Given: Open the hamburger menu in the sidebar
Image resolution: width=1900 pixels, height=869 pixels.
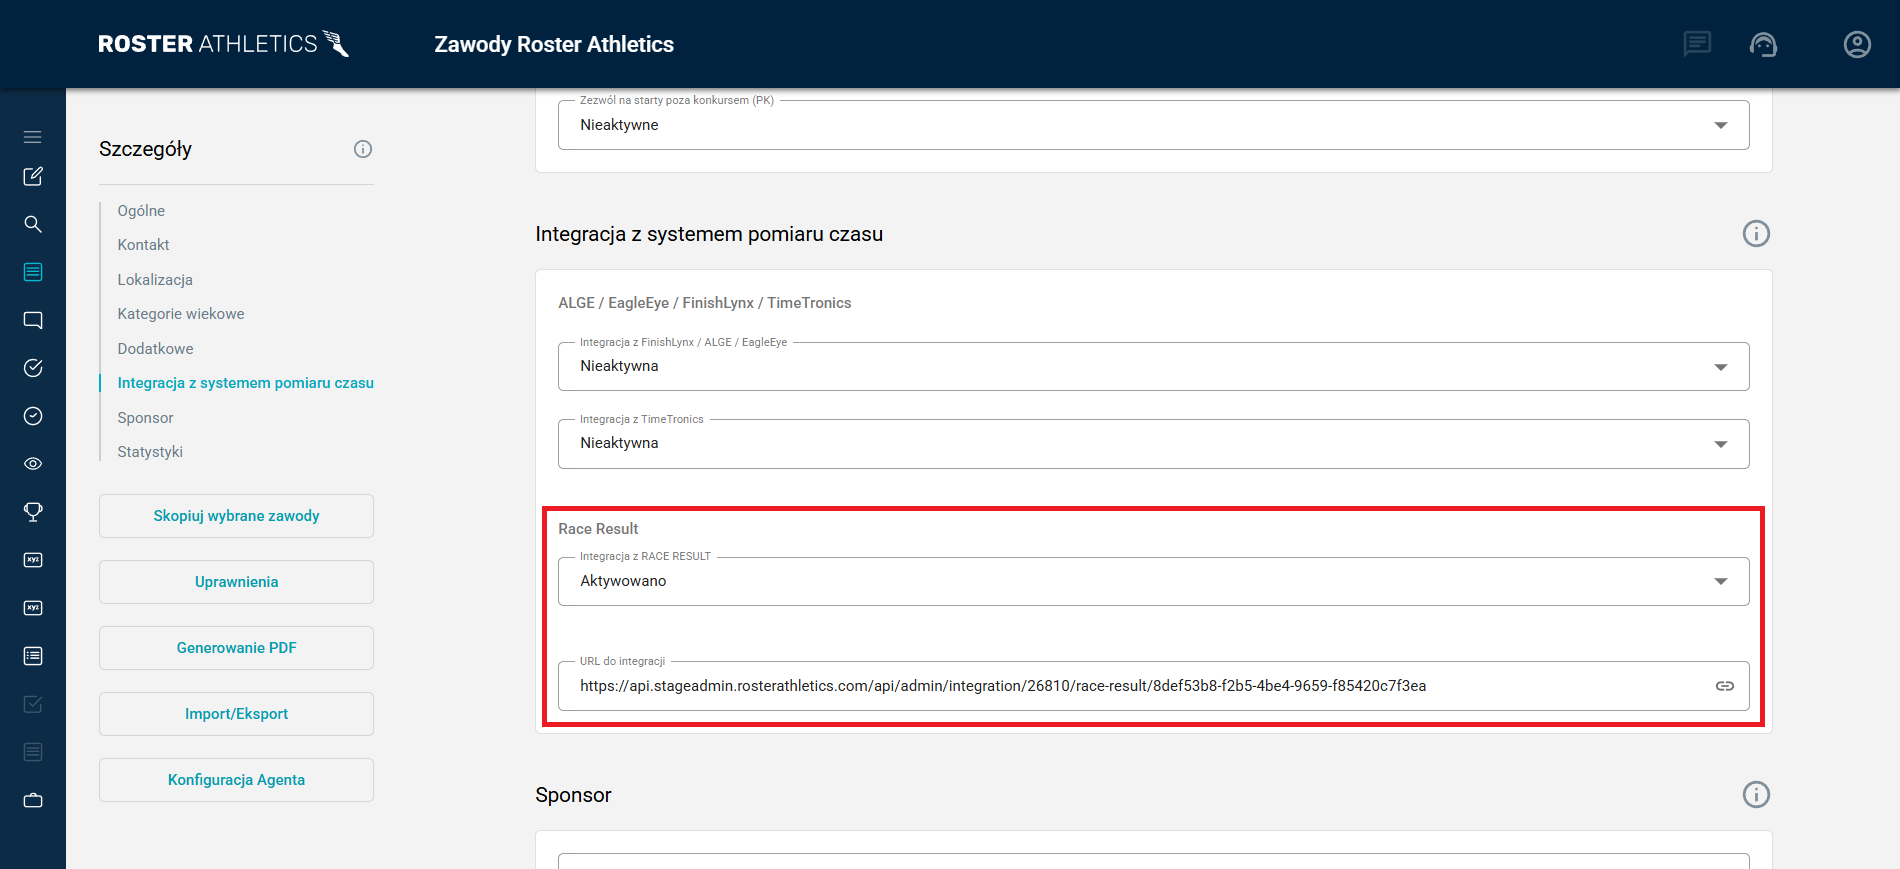Looking at the screenshot, I should [33, 137].
